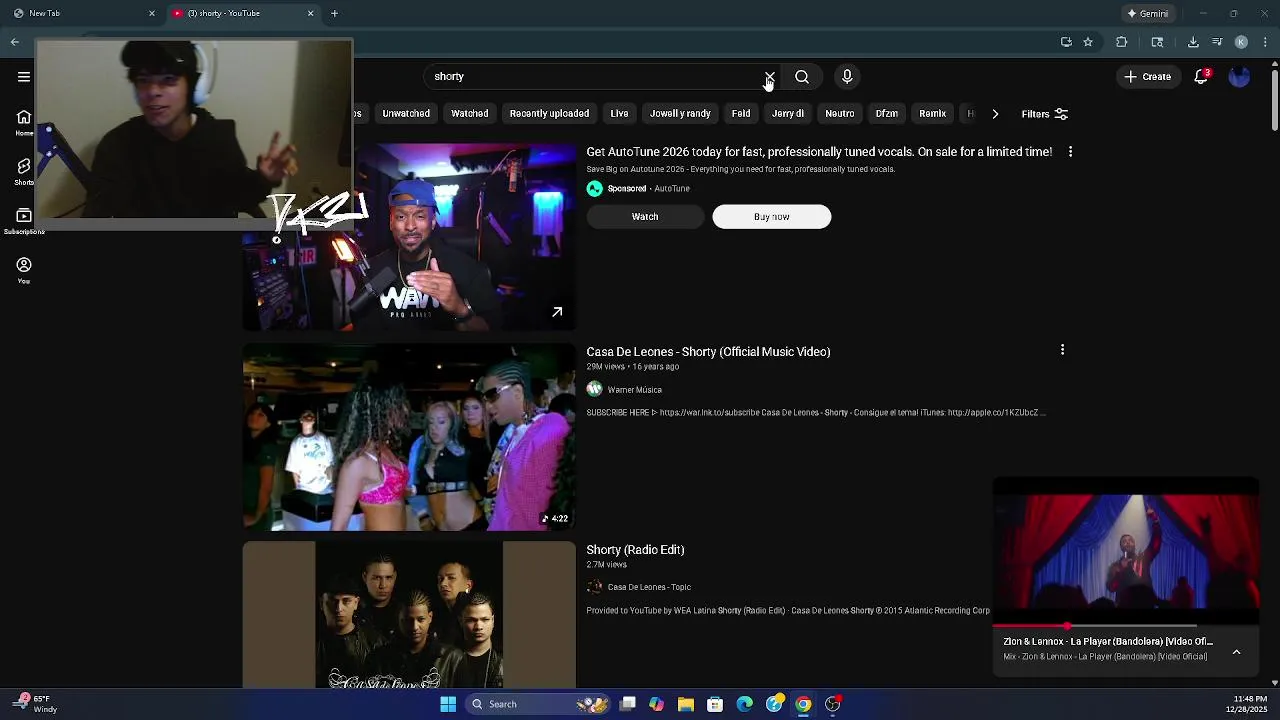Open Chrome downloads icon
The height and width of the screenshot is (720, 1280).
[1193, 42]
